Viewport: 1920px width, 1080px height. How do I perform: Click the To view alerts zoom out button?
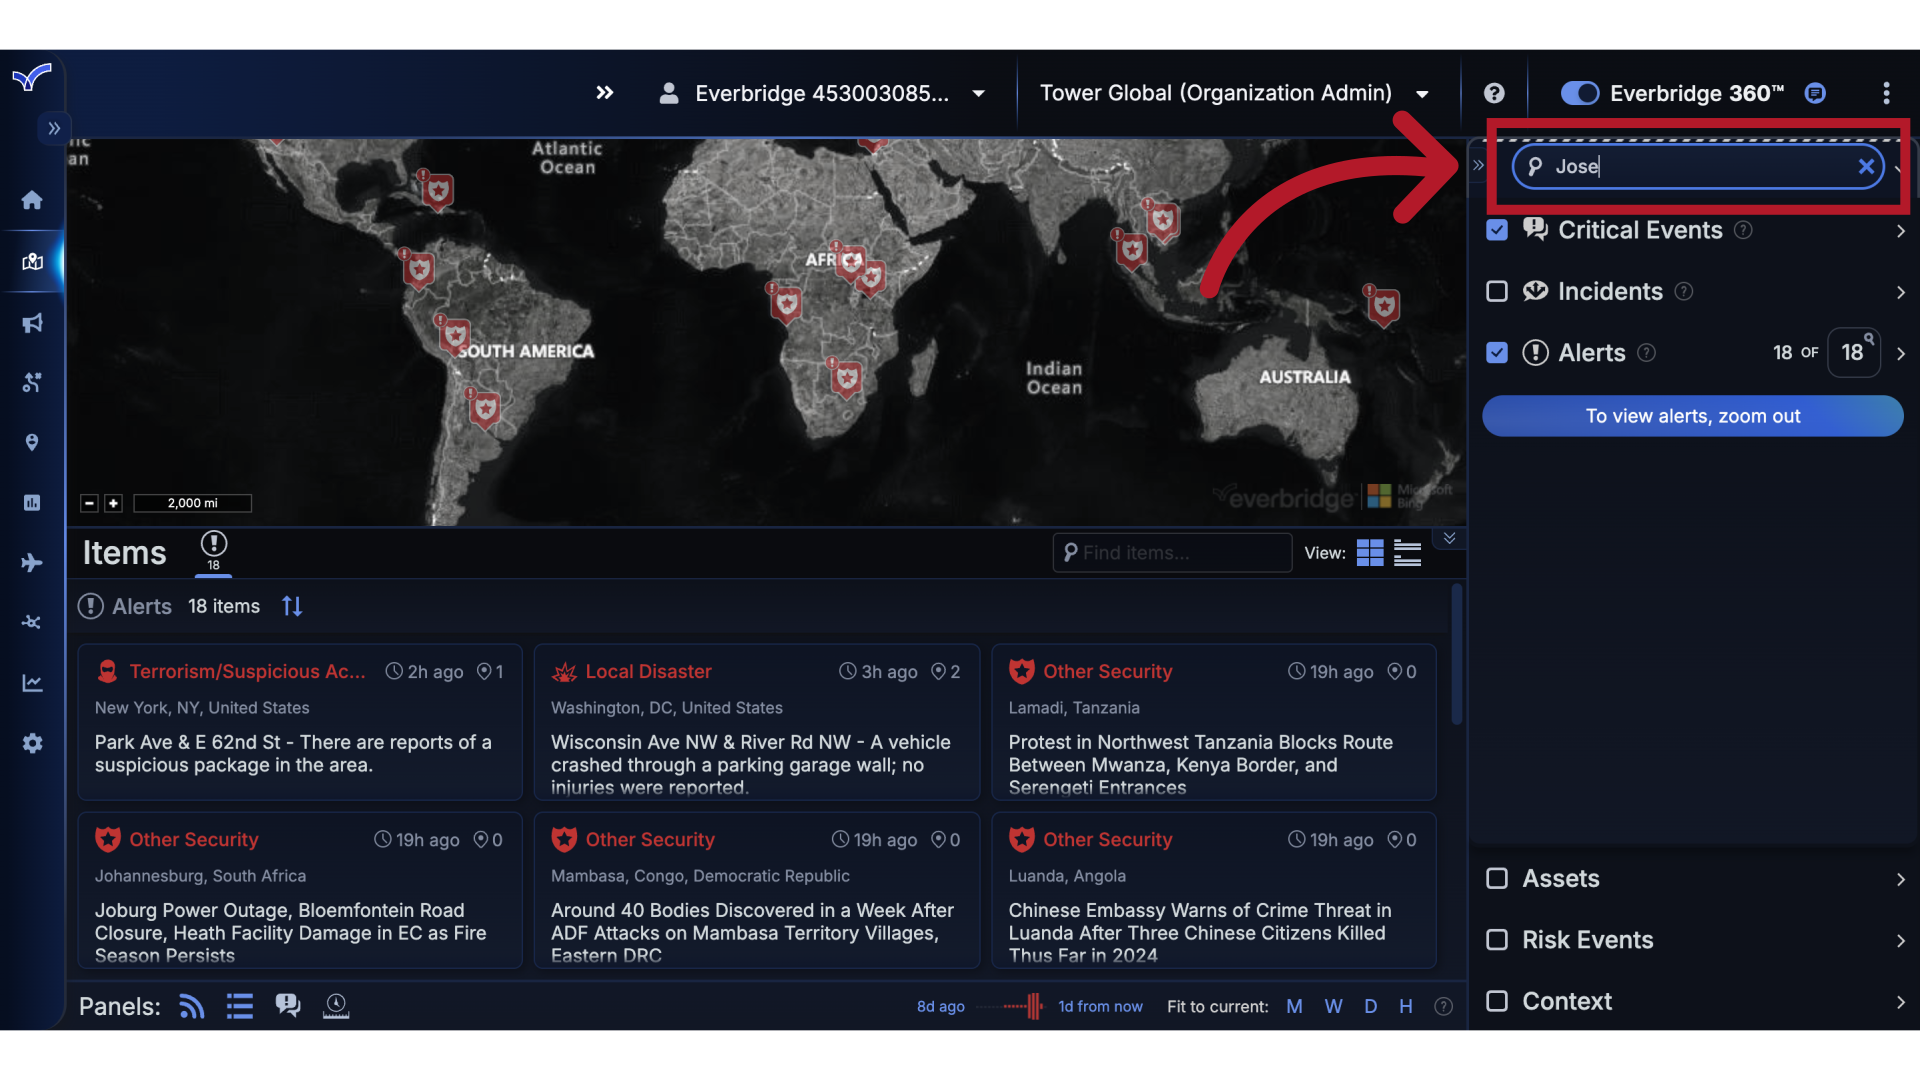pyautogui.click(x=1692, y=416)
